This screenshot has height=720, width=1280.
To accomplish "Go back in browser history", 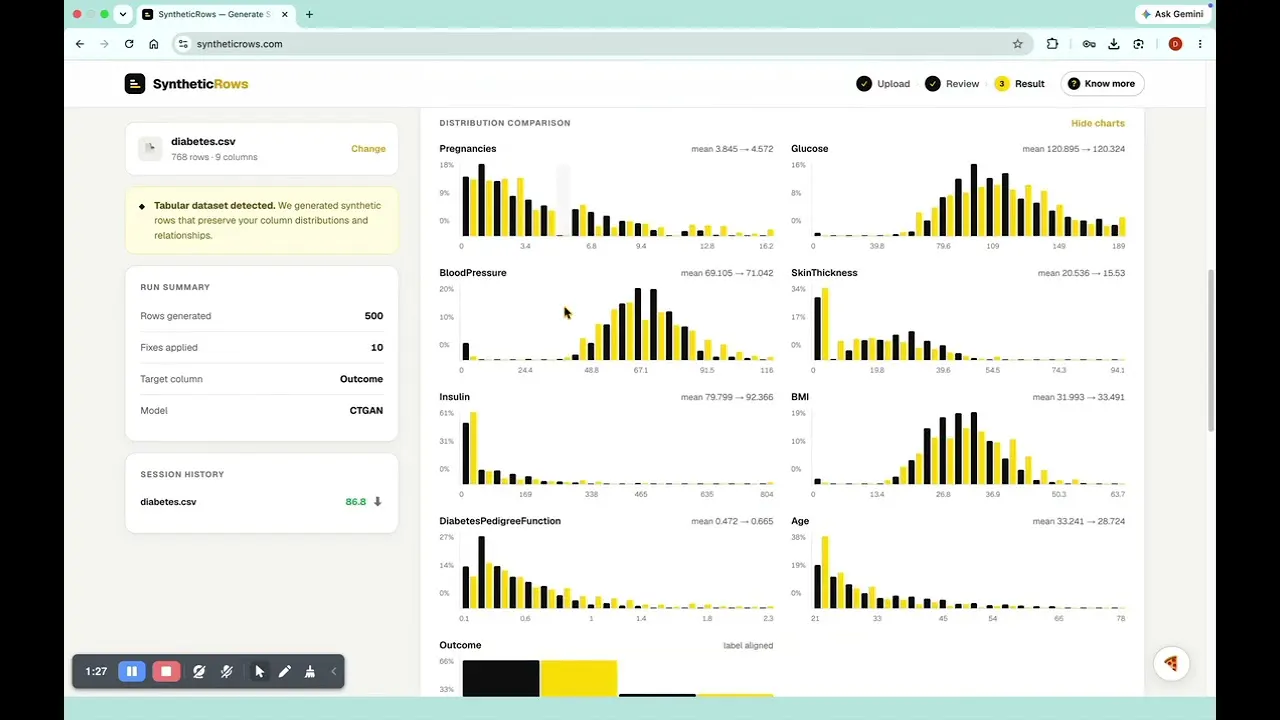I will (x=80, y=44).
